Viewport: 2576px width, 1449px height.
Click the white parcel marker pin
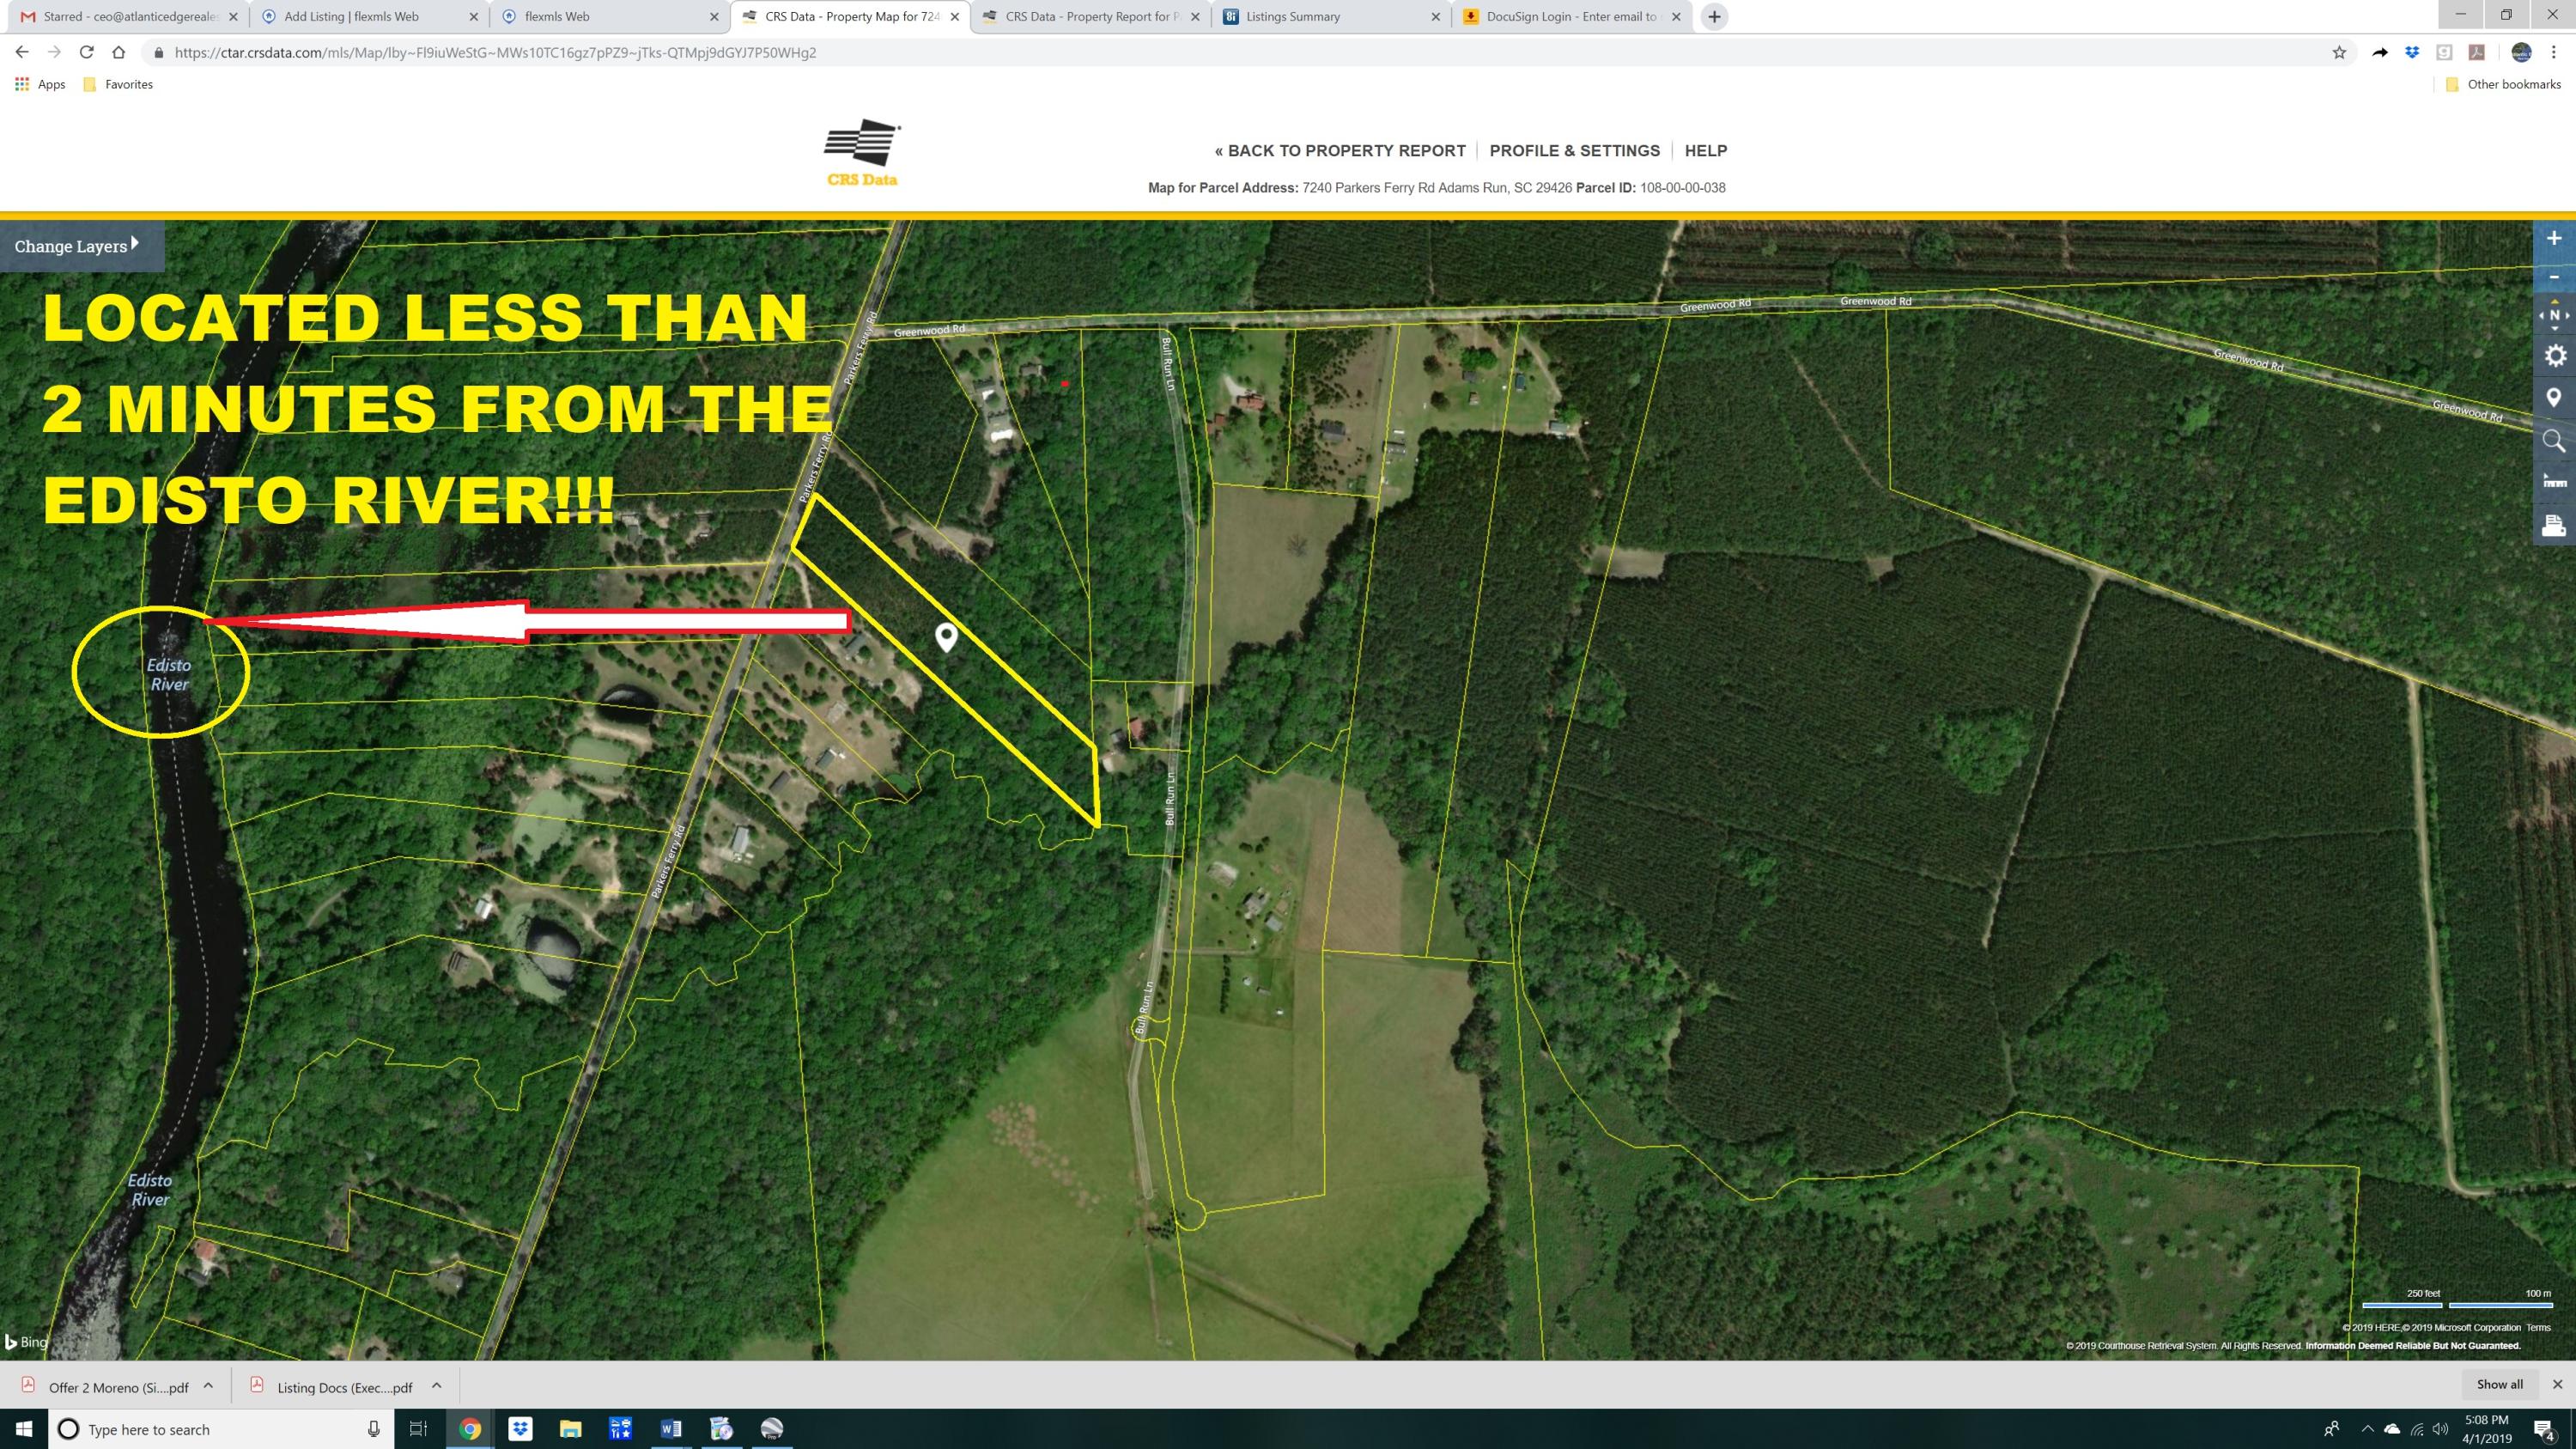coord(945,637)
